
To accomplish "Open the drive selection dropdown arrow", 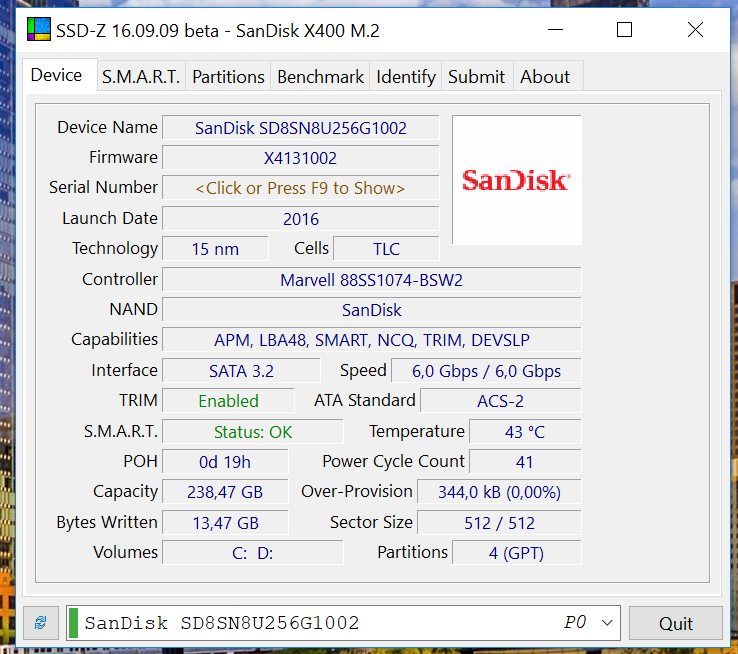I will click(607, 623).
